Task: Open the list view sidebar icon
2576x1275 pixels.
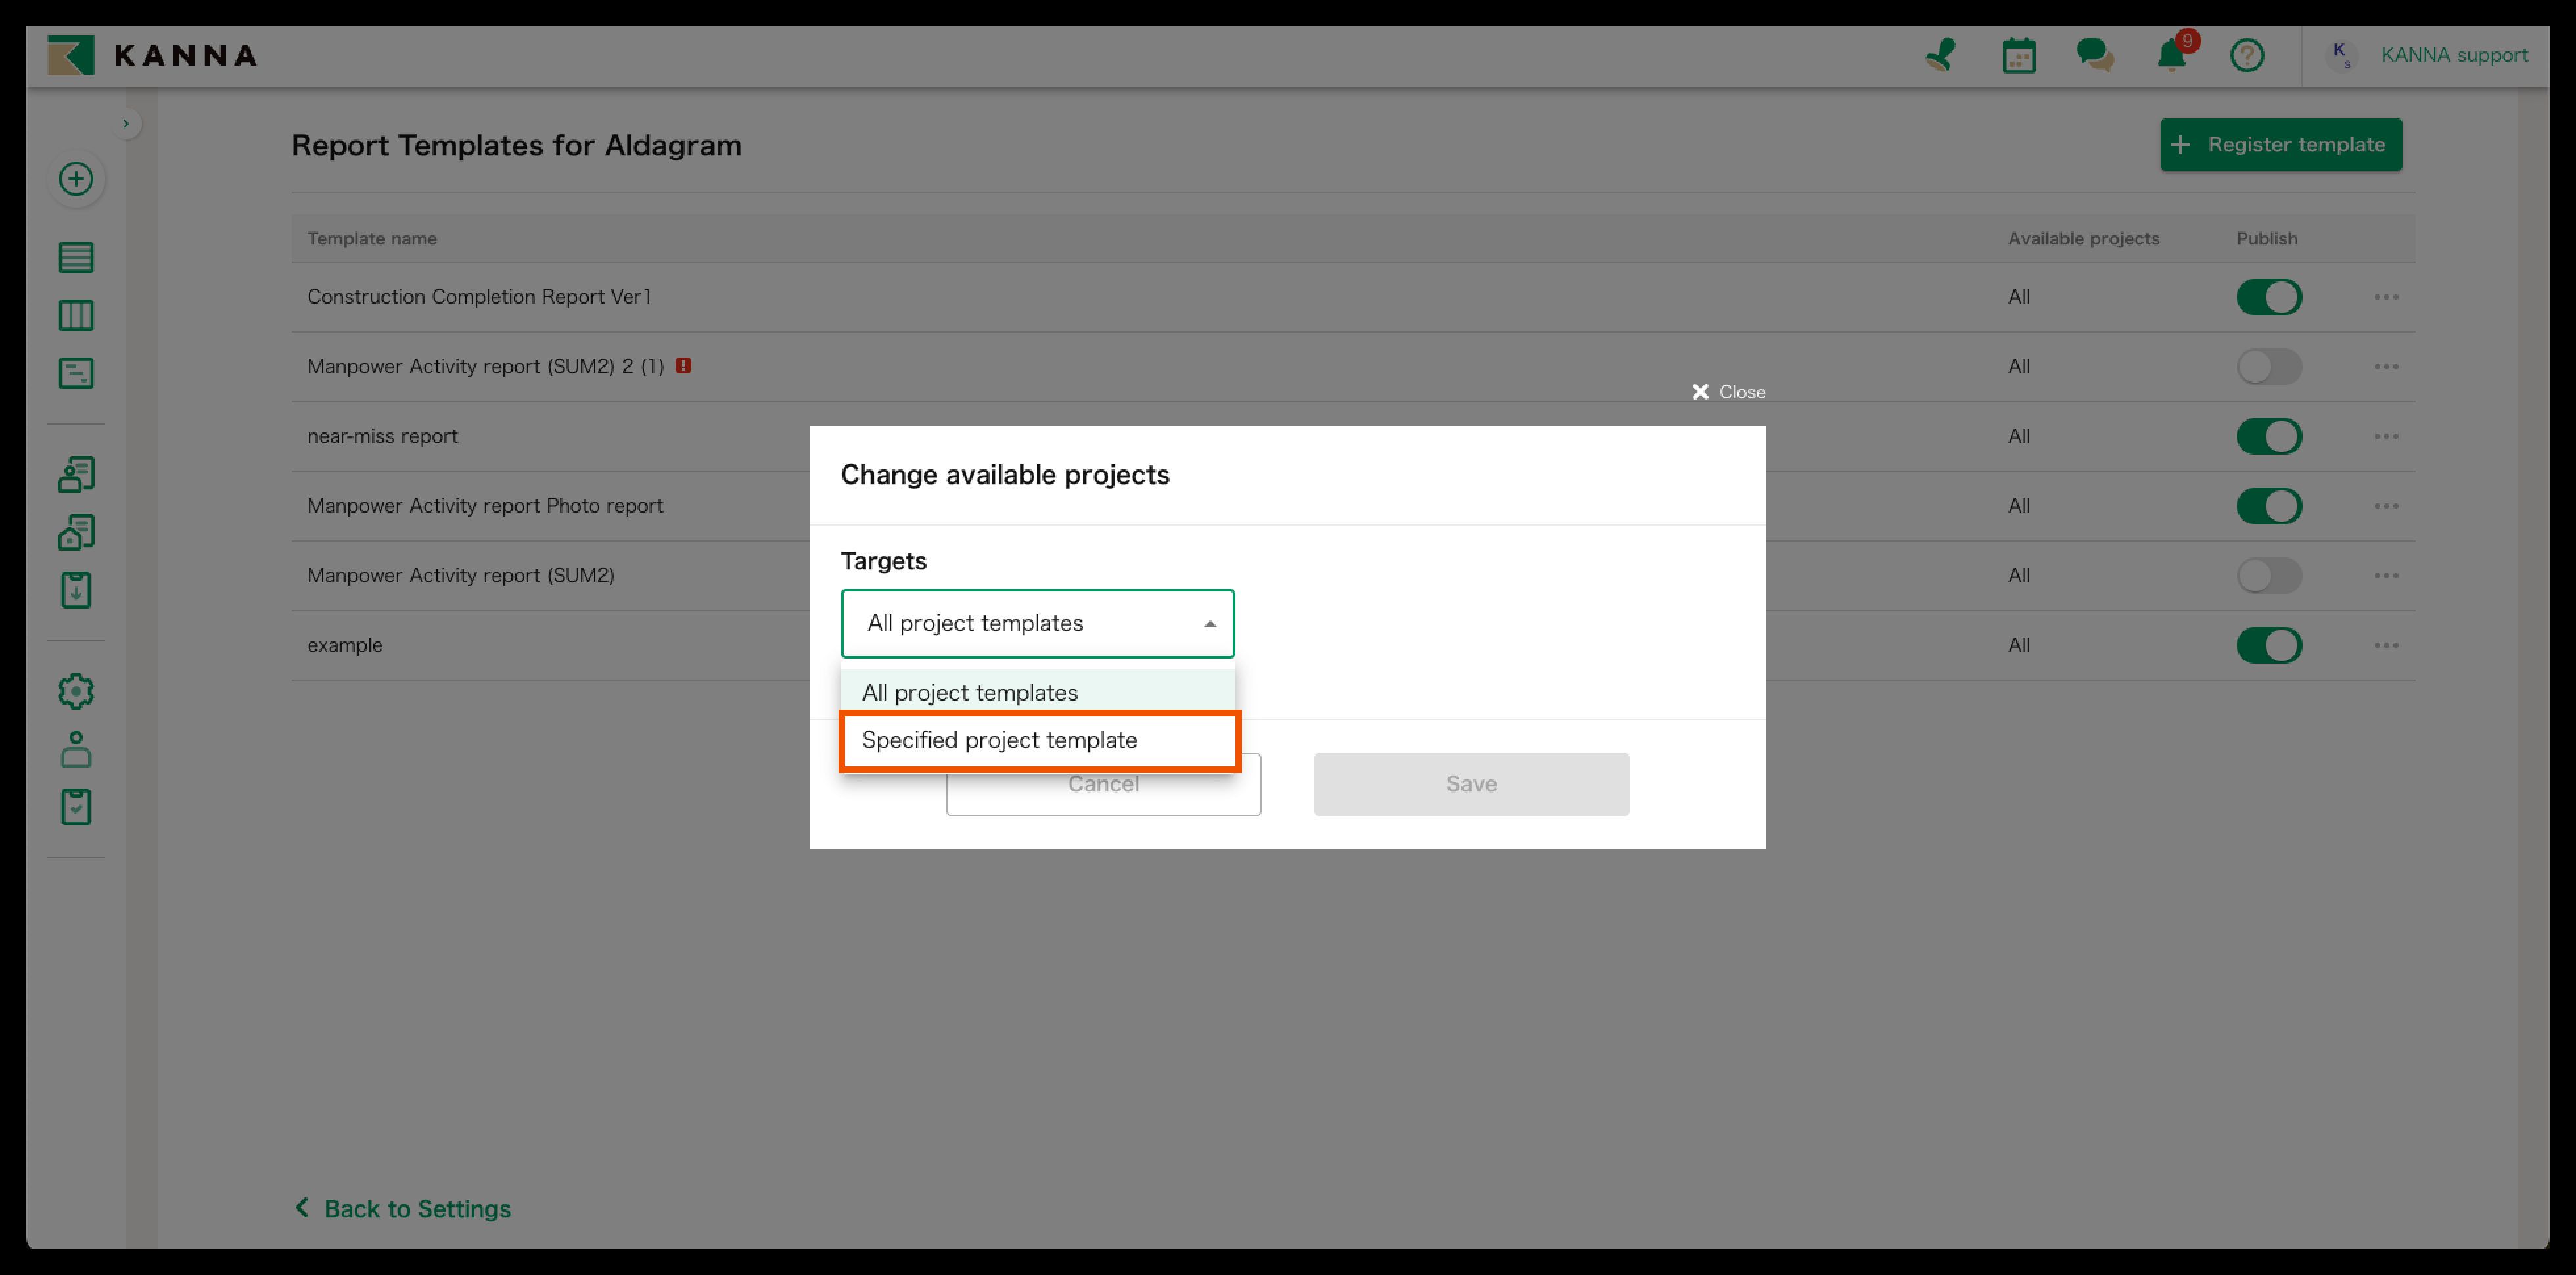Action: coord(76,258)
